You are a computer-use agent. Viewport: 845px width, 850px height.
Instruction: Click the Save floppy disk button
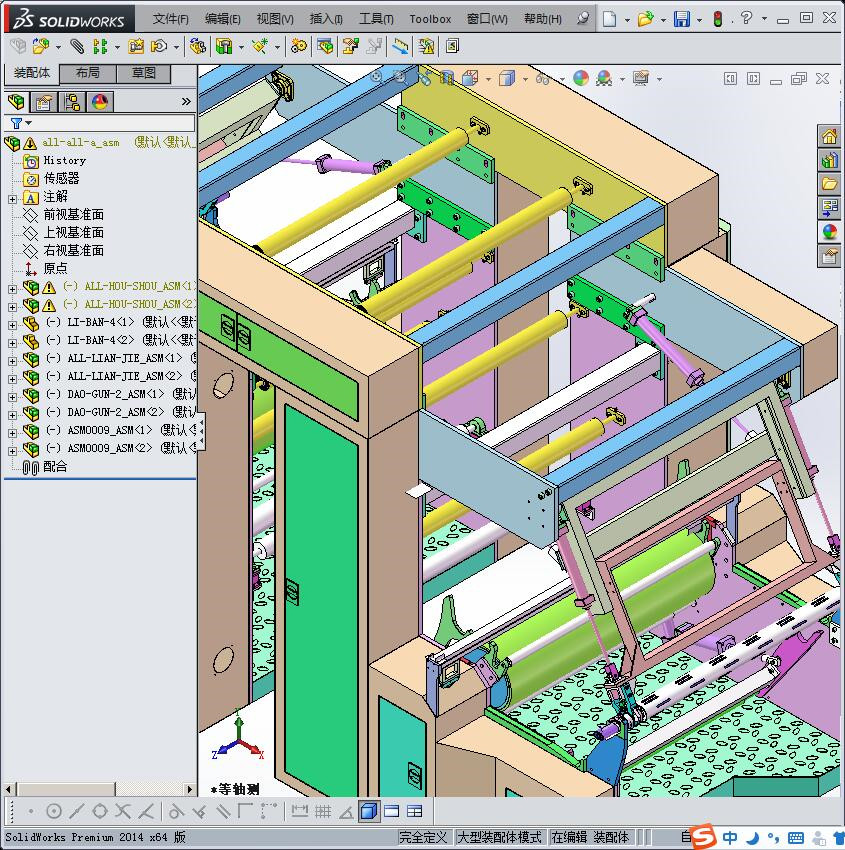click(x=681, y=20)
